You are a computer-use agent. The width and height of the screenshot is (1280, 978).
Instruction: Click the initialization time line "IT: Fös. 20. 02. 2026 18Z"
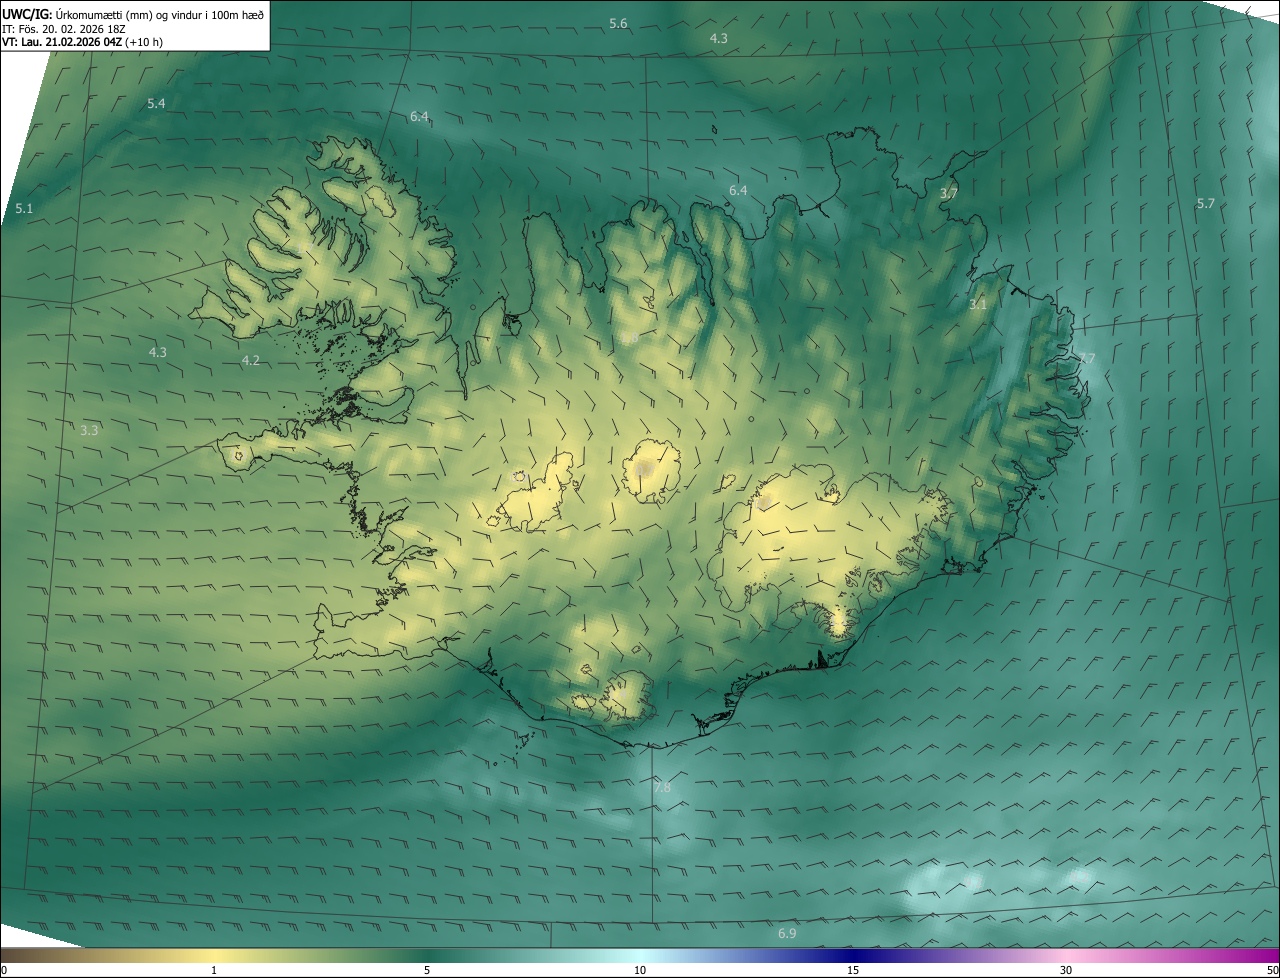63,28
